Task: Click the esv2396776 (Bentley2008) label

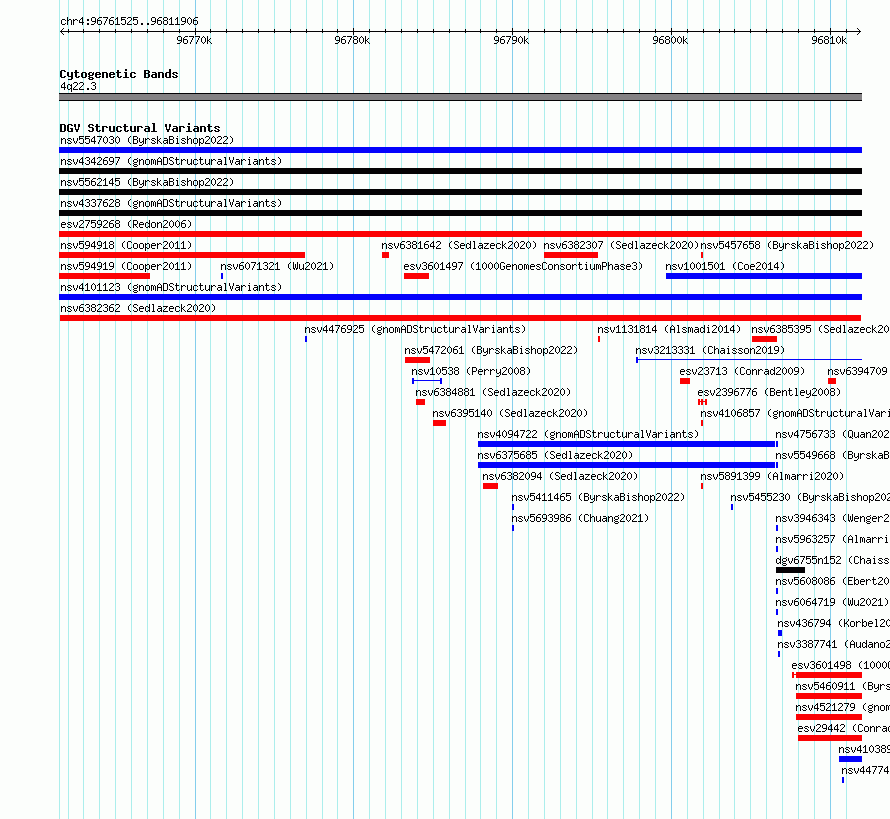Action: [769, 392]
